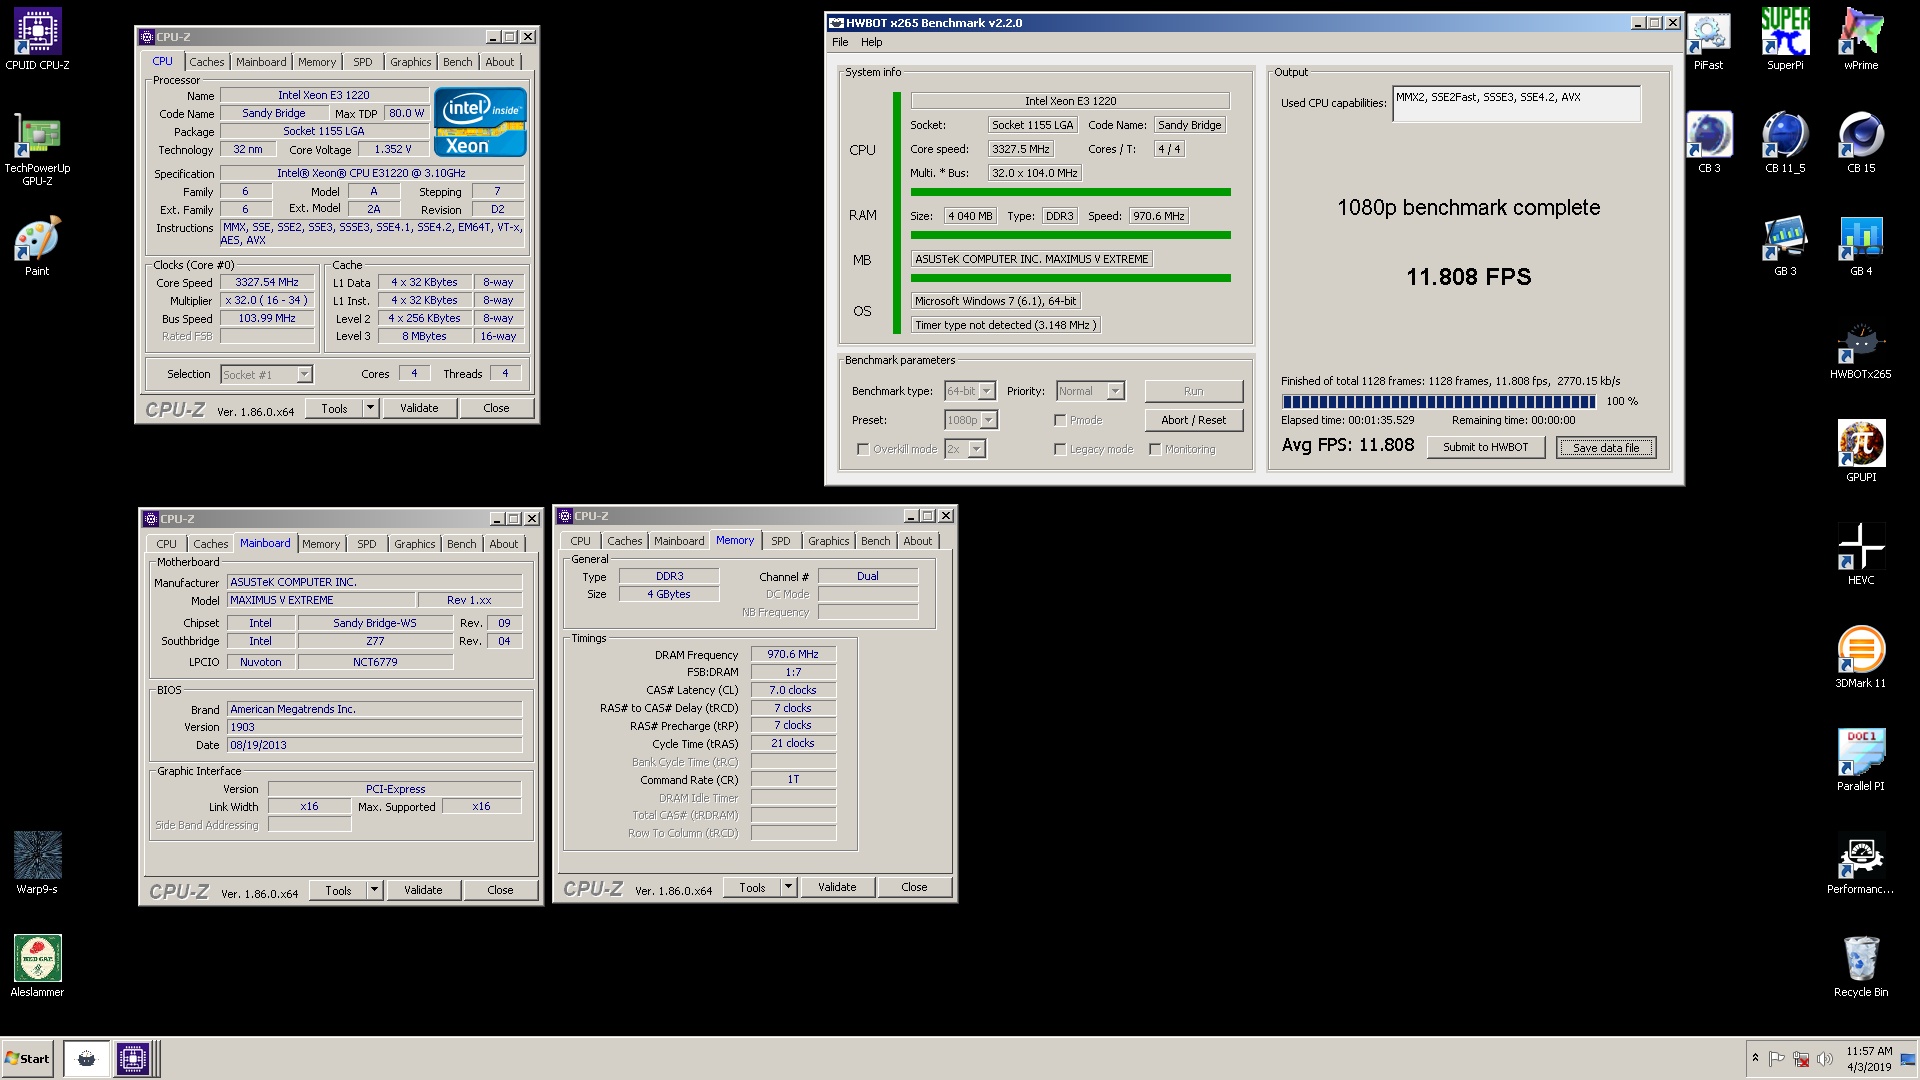The image size is (1920, 1080).
Task: Open wPrime desktop shortcut
Action: coord(1861,40)
